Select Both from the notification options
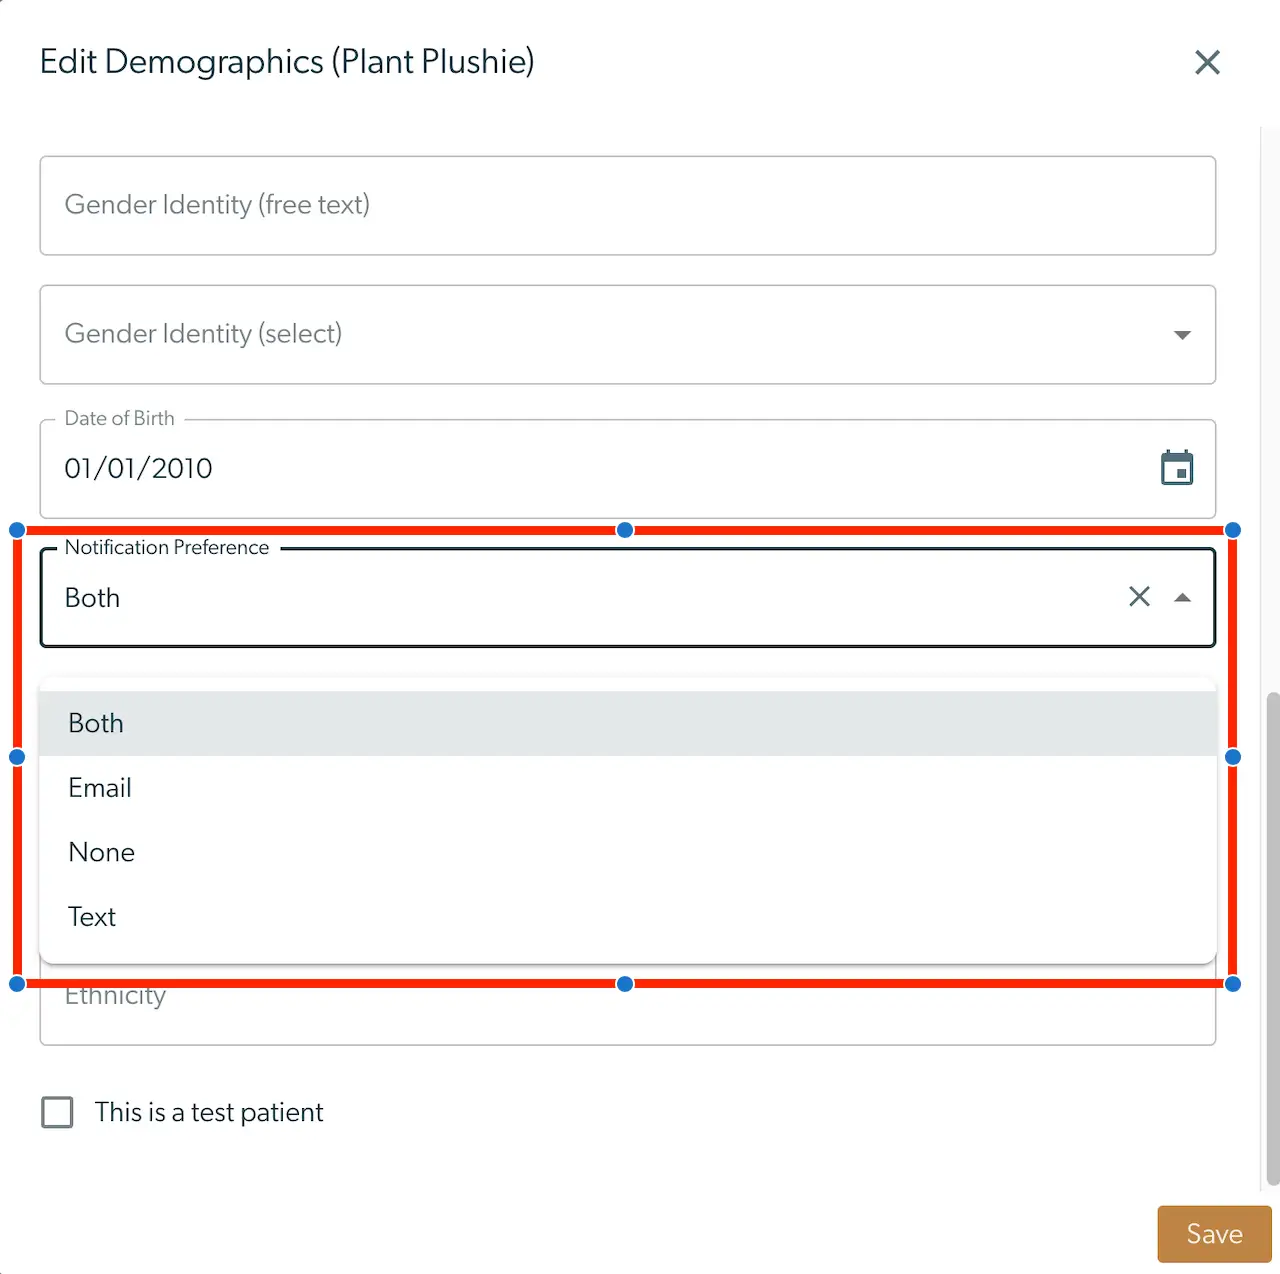This screenshot has width=1280, height=1274. (95, 722)
